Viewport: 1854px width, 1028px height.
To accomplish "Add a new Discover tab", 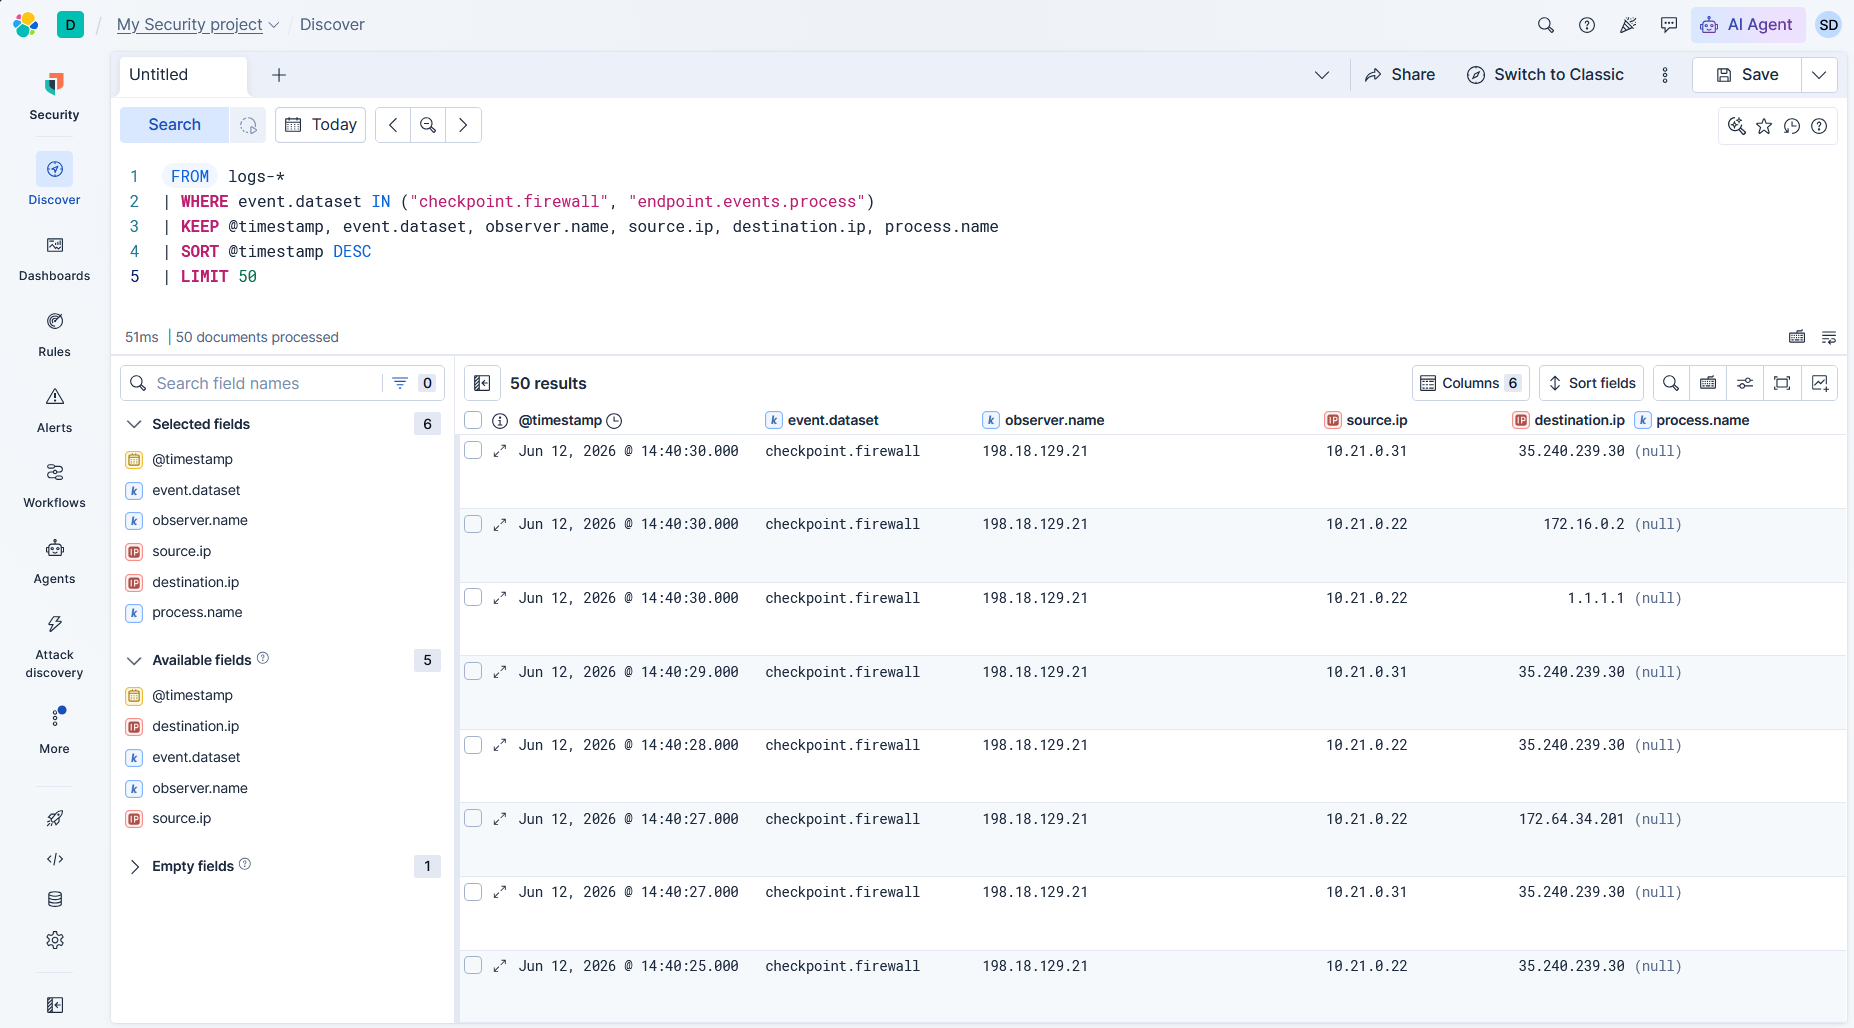I will [x=279, y=75].
